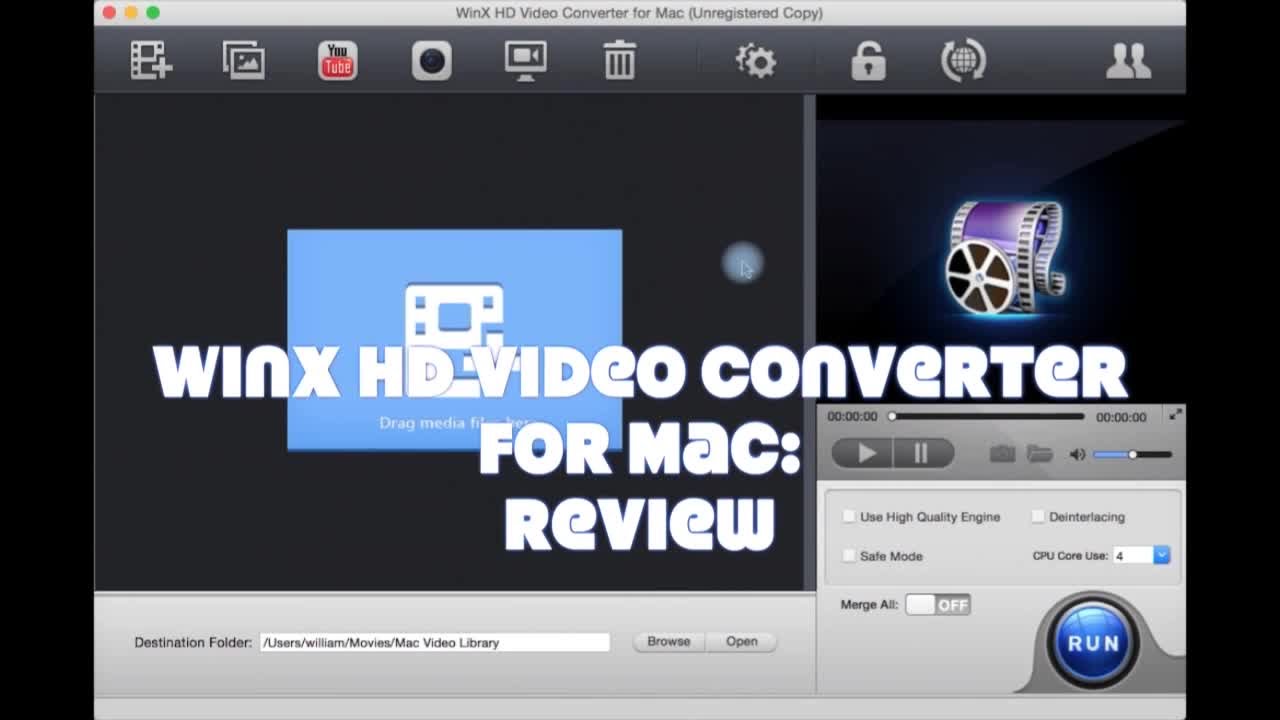Enable the Deinterlacing checkbox
The height and width of the screenshot is (720, 1280).
[x=1038, y=517]
